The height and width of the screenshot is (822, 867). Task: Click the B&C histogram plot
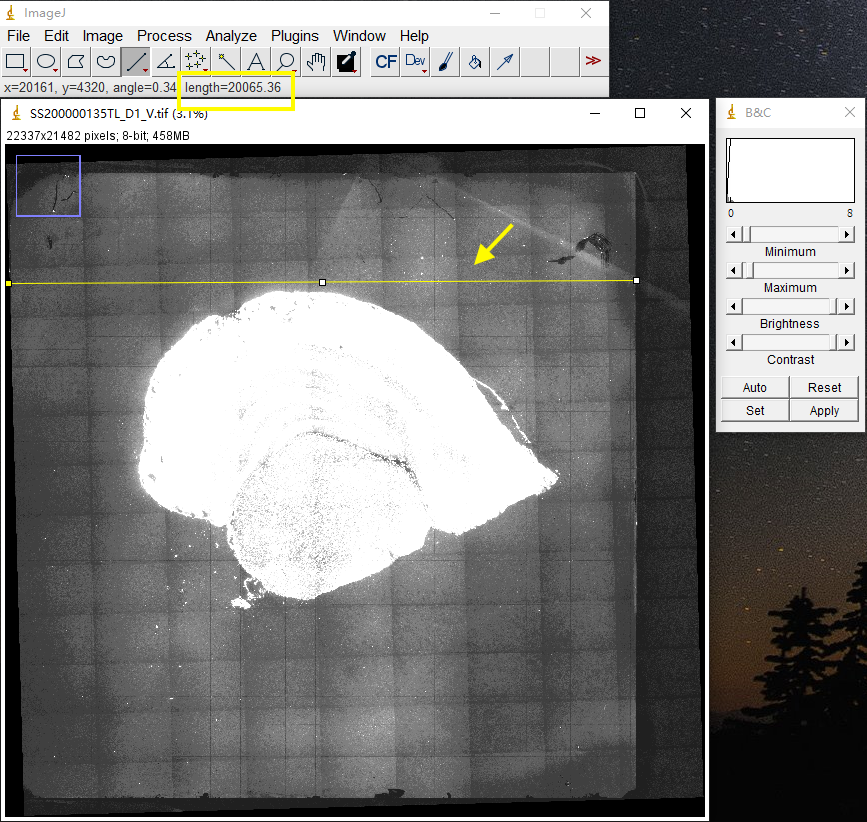coord(790,170)
